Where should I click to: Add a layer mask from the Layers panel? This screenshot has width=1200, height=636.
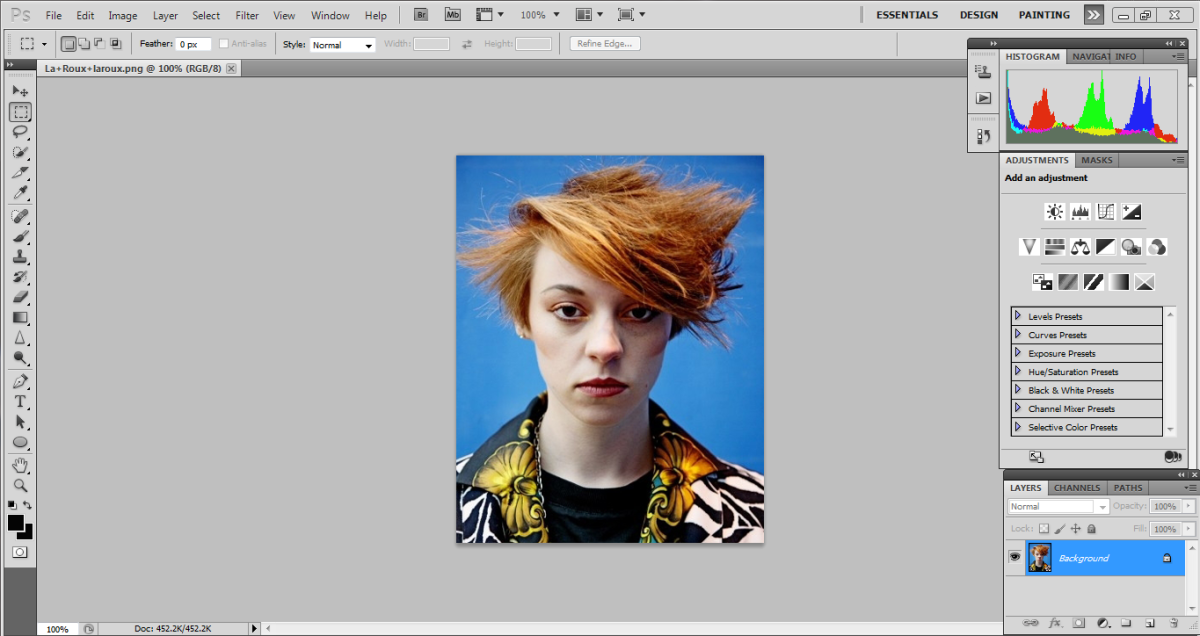tap(1078, 622)
